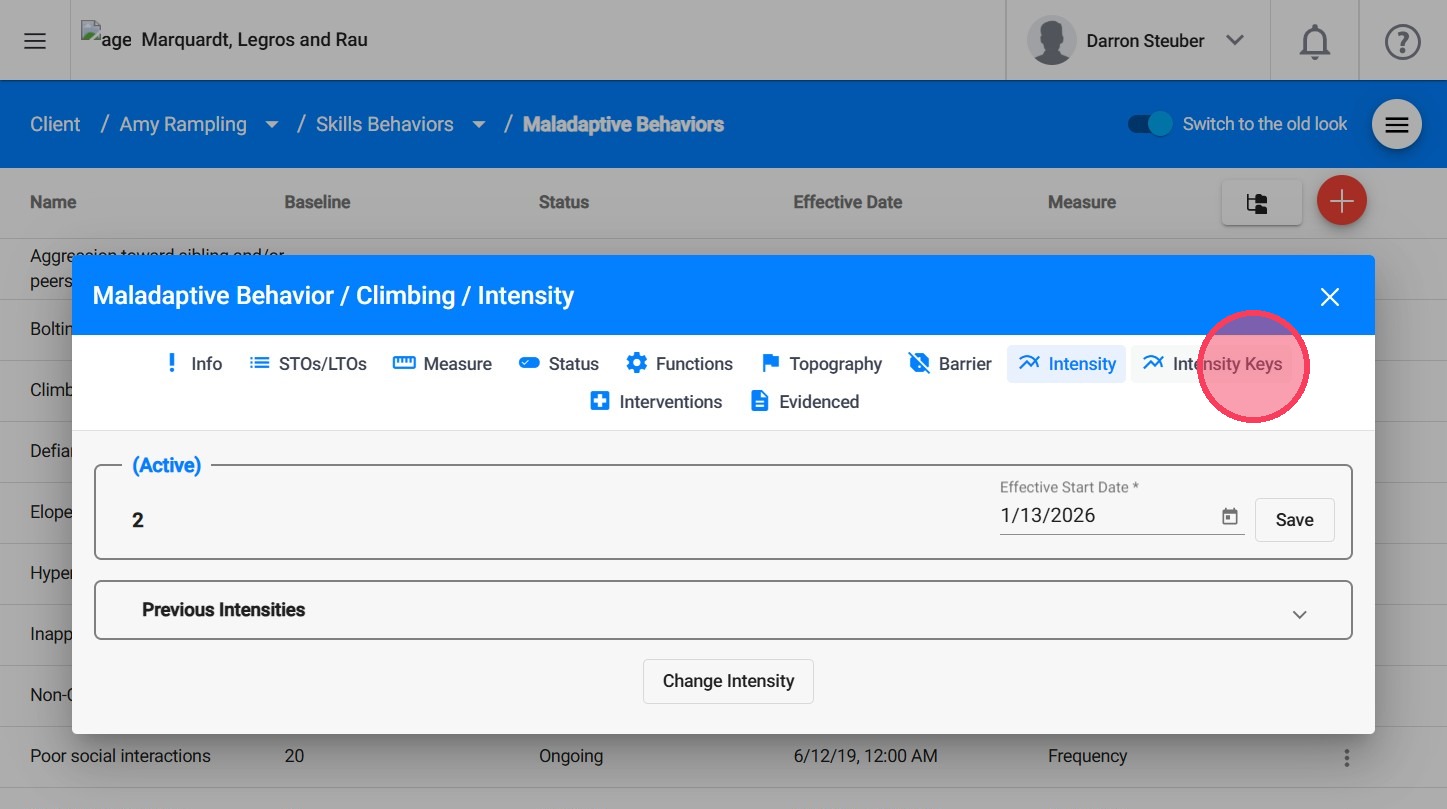Switch to the Topography tab
The width and height of the screenshot is (1447, 809).
pyautogui.click(x=821, y=364)
